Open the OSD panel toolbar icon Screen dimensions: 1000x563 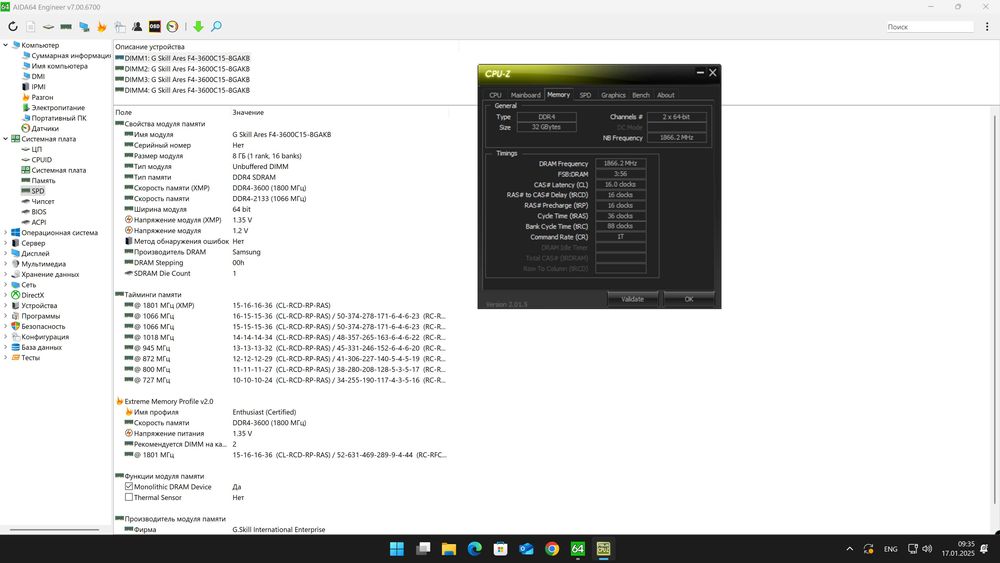154,26
